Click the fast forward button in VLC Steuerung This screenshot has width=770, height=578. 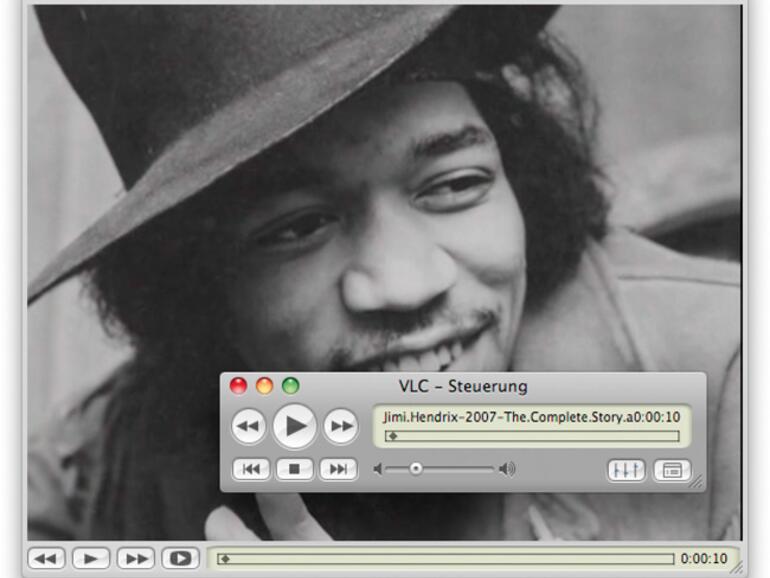[x=341, y=426]
